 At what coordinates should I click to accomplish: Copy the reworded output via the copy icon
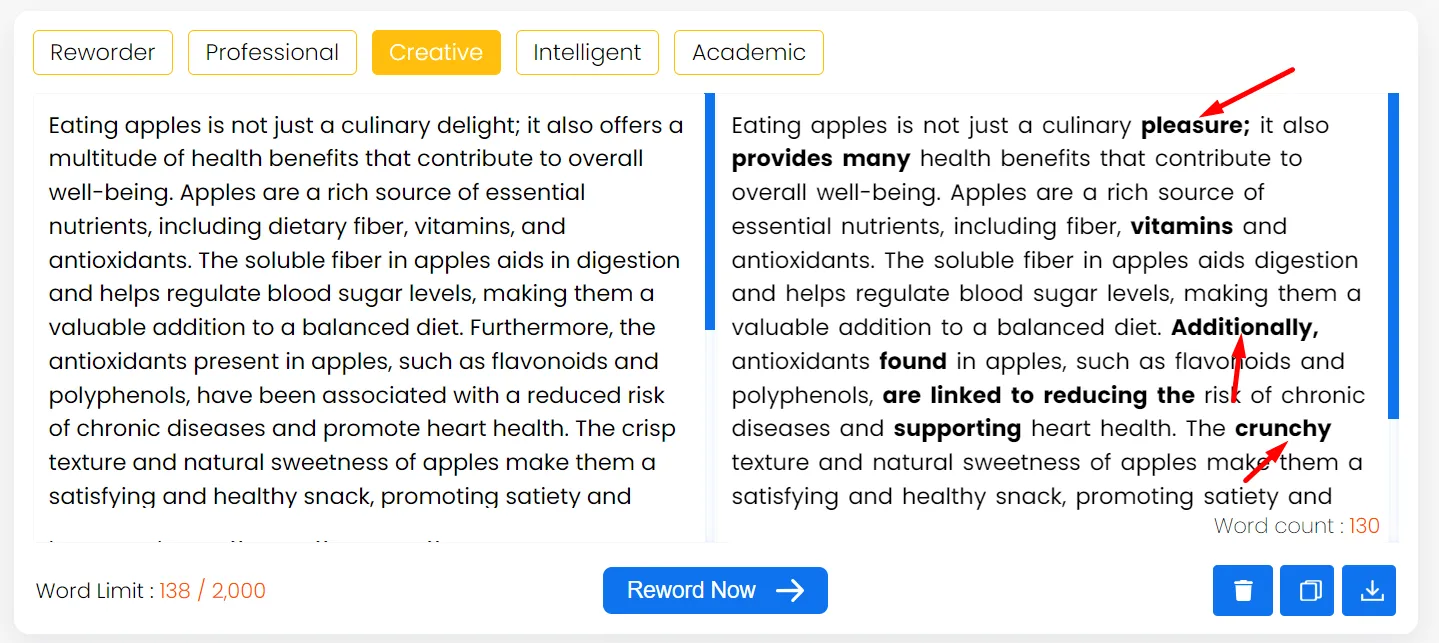(x=1305, y=590)
